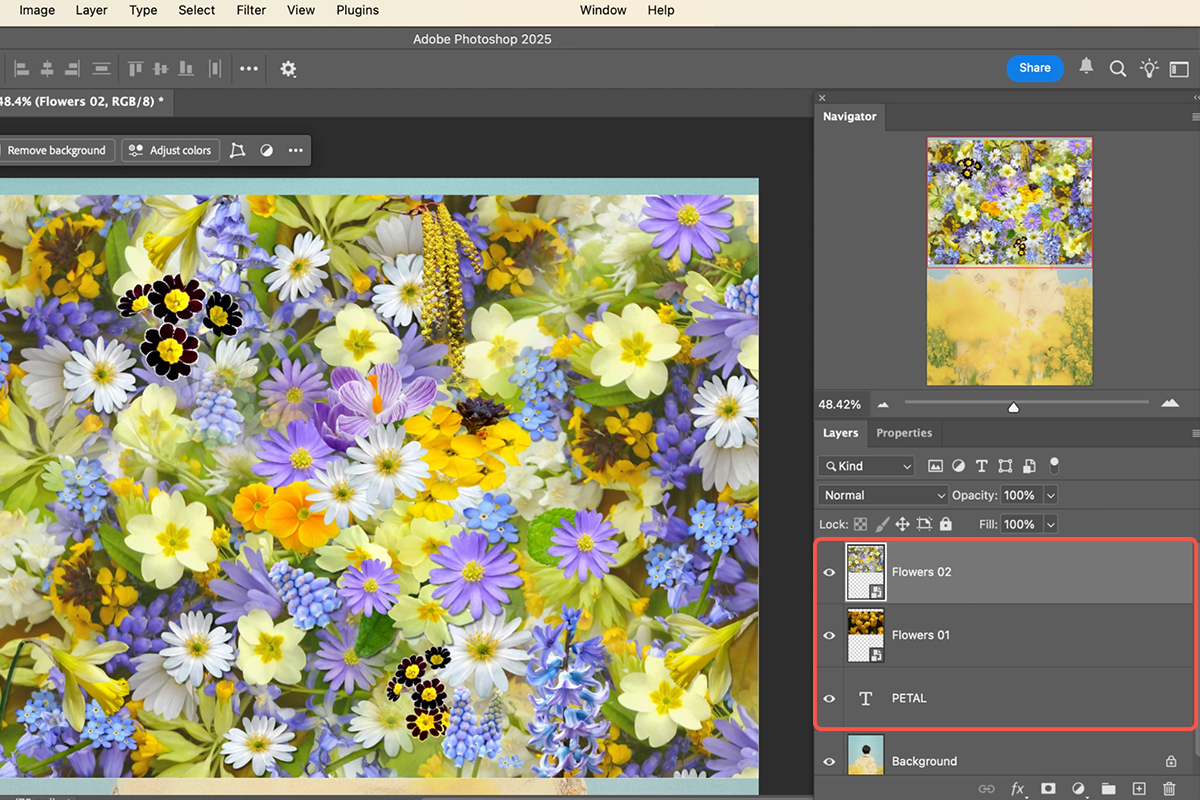This screenshot has height=800, width=1200.
Task: Lock all with the padlock icon
Action: (946, 524)
